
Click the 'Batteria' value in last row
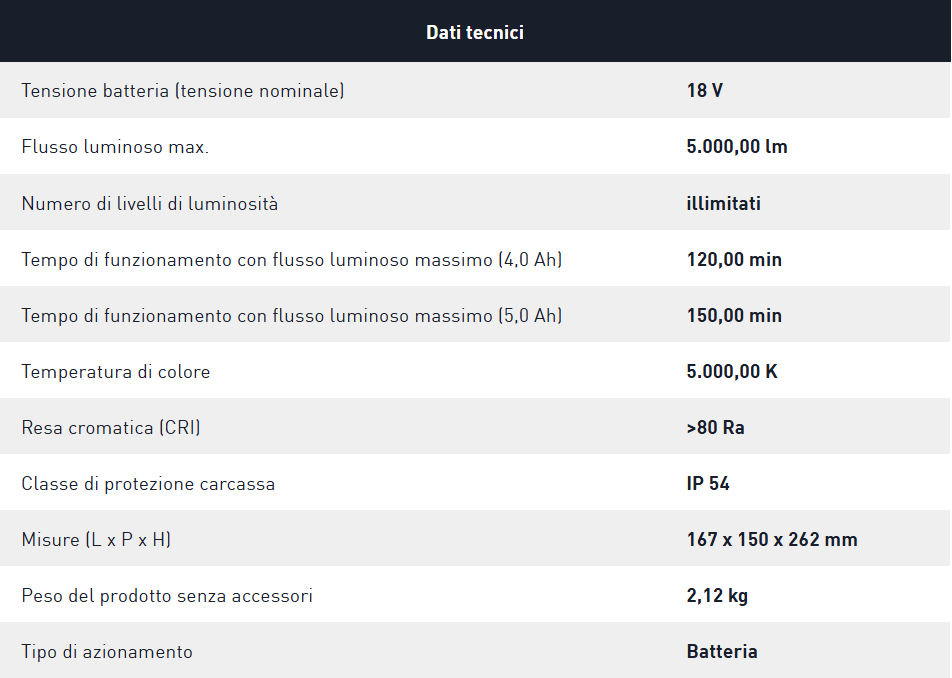[x=722, y=652]
